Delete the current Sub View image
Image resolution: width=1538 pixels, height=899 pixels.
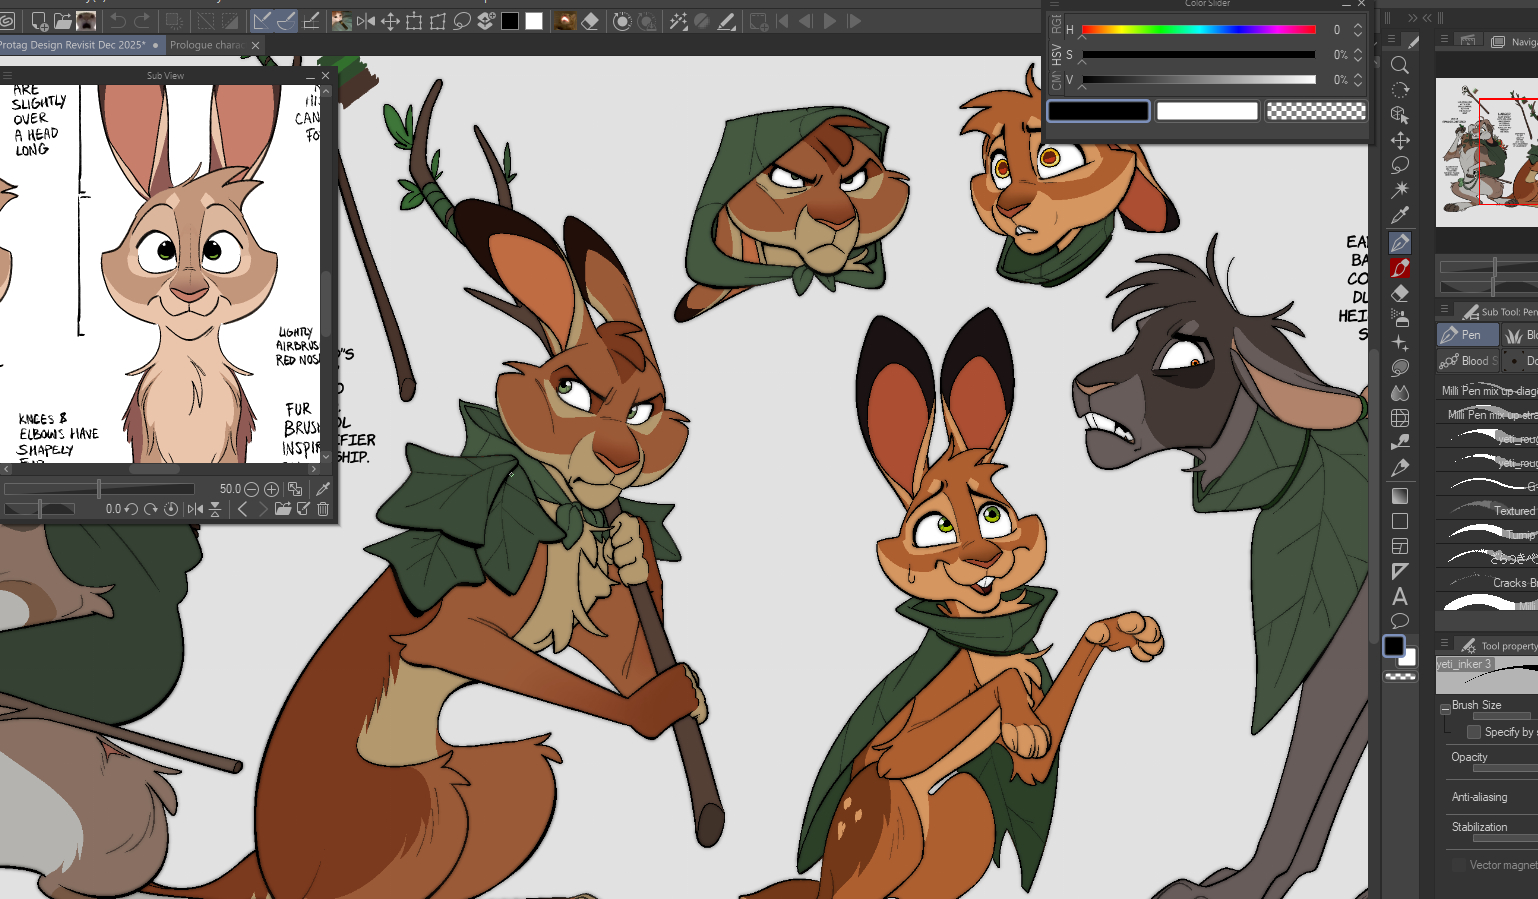[x=323, y=509]
